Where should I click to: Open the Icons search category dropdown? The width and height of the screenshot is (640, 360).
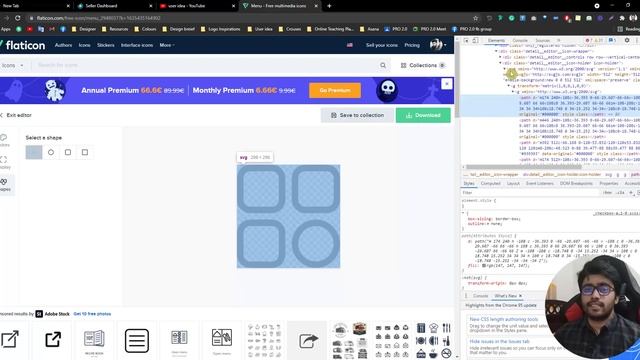coord(12,65)
